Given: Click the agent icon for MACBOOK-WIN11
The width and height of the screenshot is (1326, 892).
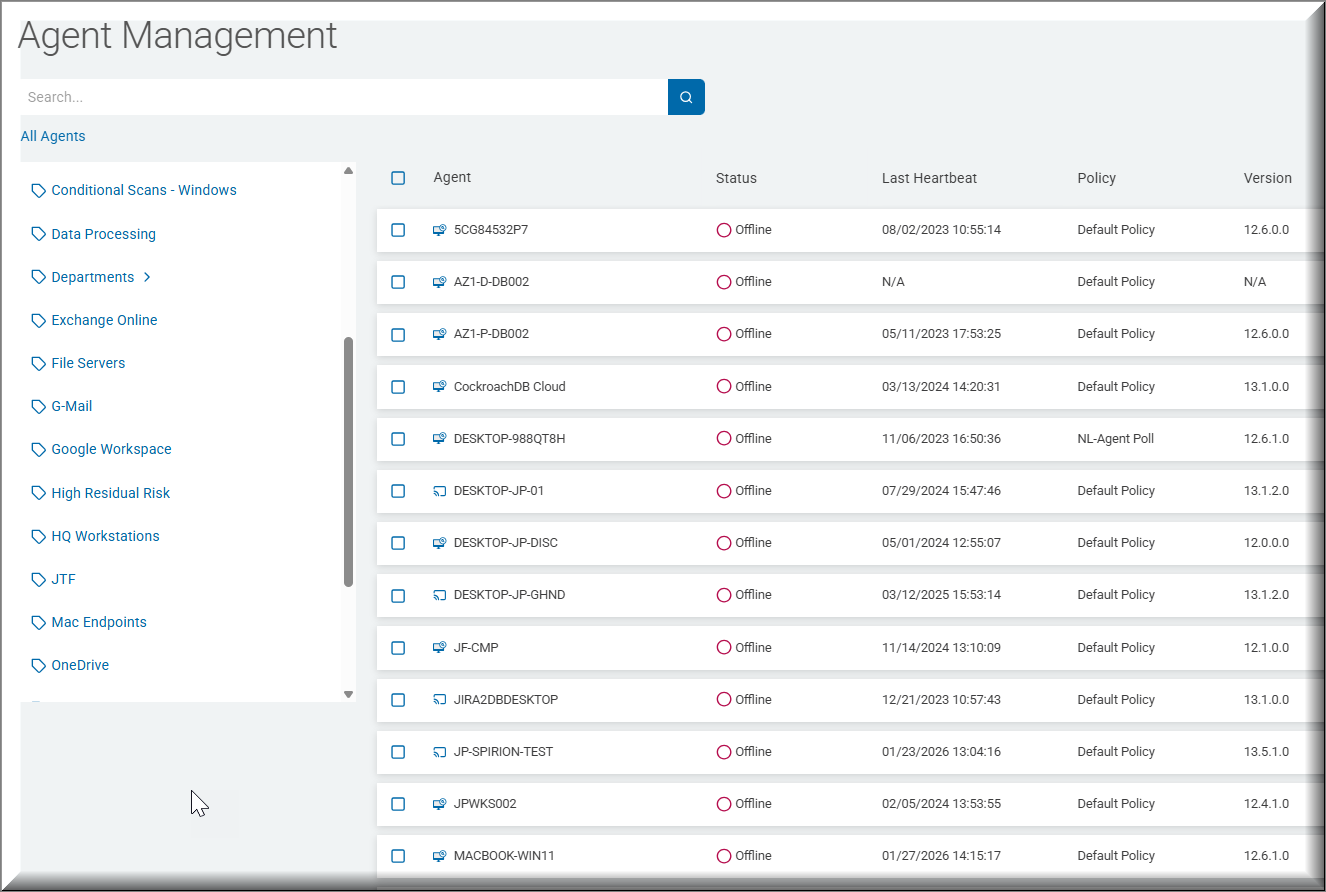Looking at the screenshot, I should coord(439,856).
